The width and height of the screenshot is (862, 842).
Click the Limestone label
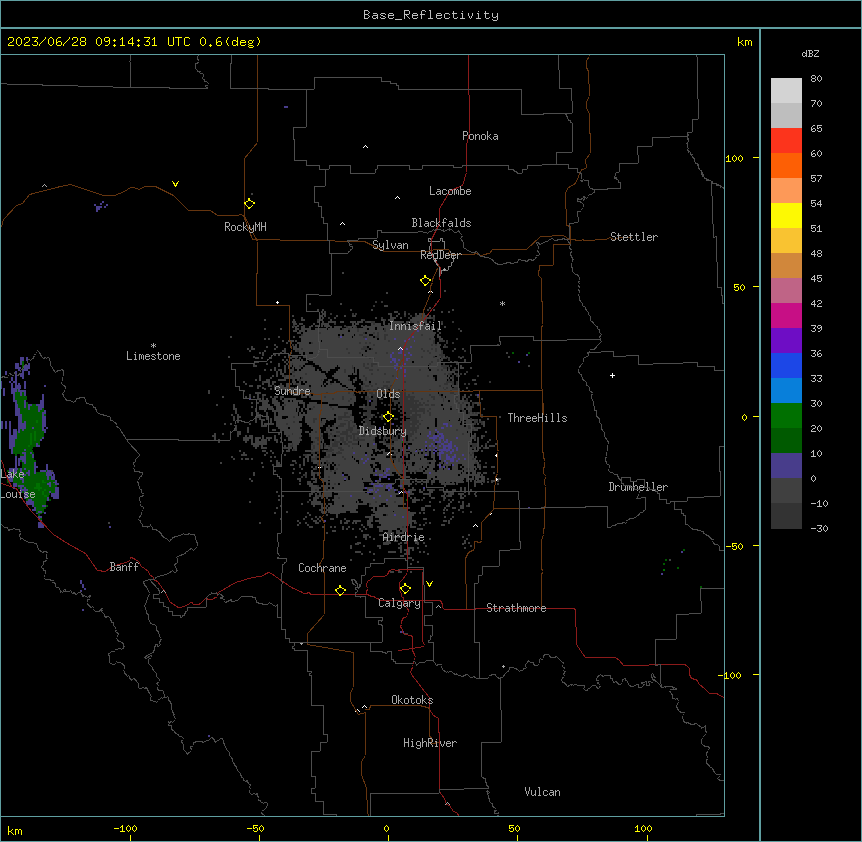tap(153, 356)
